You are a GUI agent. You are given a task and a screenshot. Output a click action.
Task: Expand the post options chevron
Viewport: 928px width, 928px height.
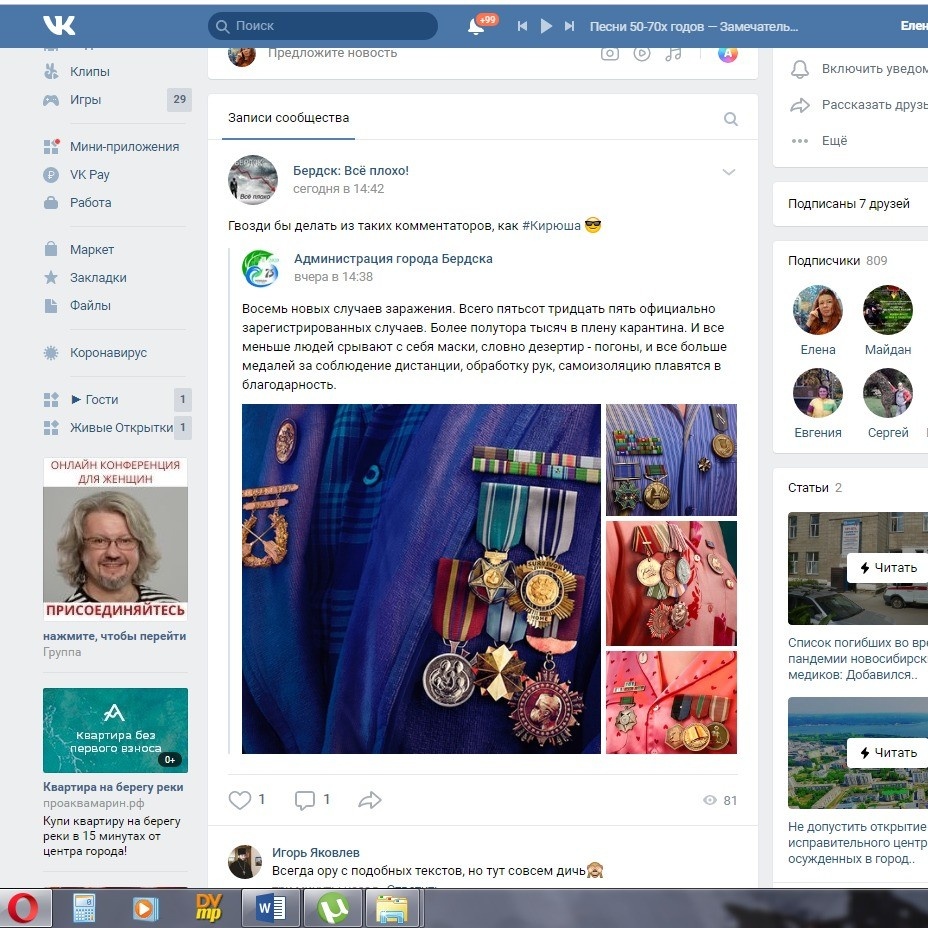(729, 172)
